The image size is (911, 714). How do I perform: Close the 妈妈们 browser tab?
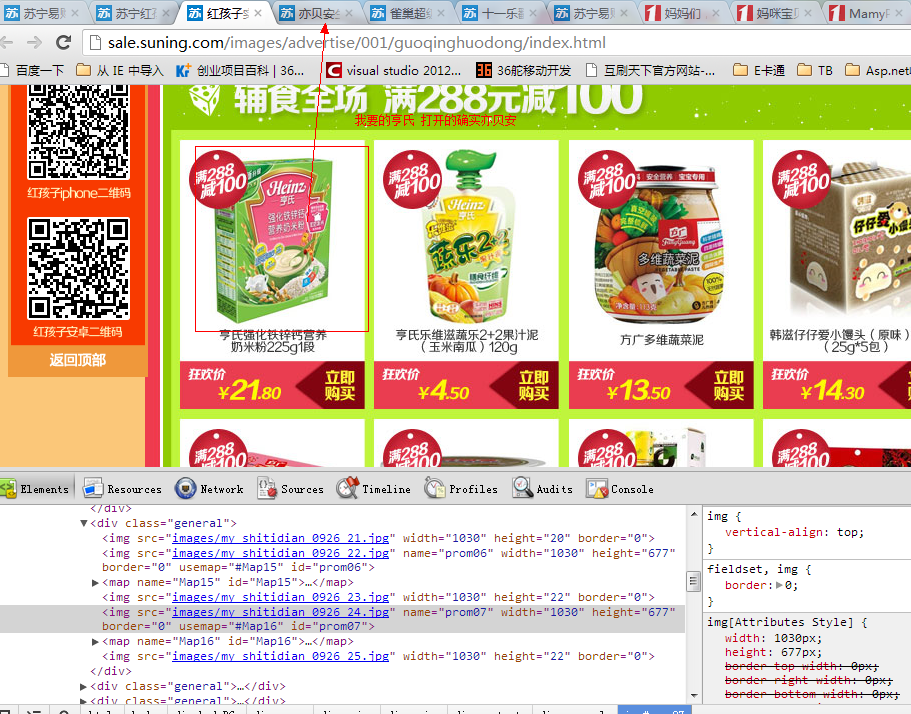click(x=716, y=13)
